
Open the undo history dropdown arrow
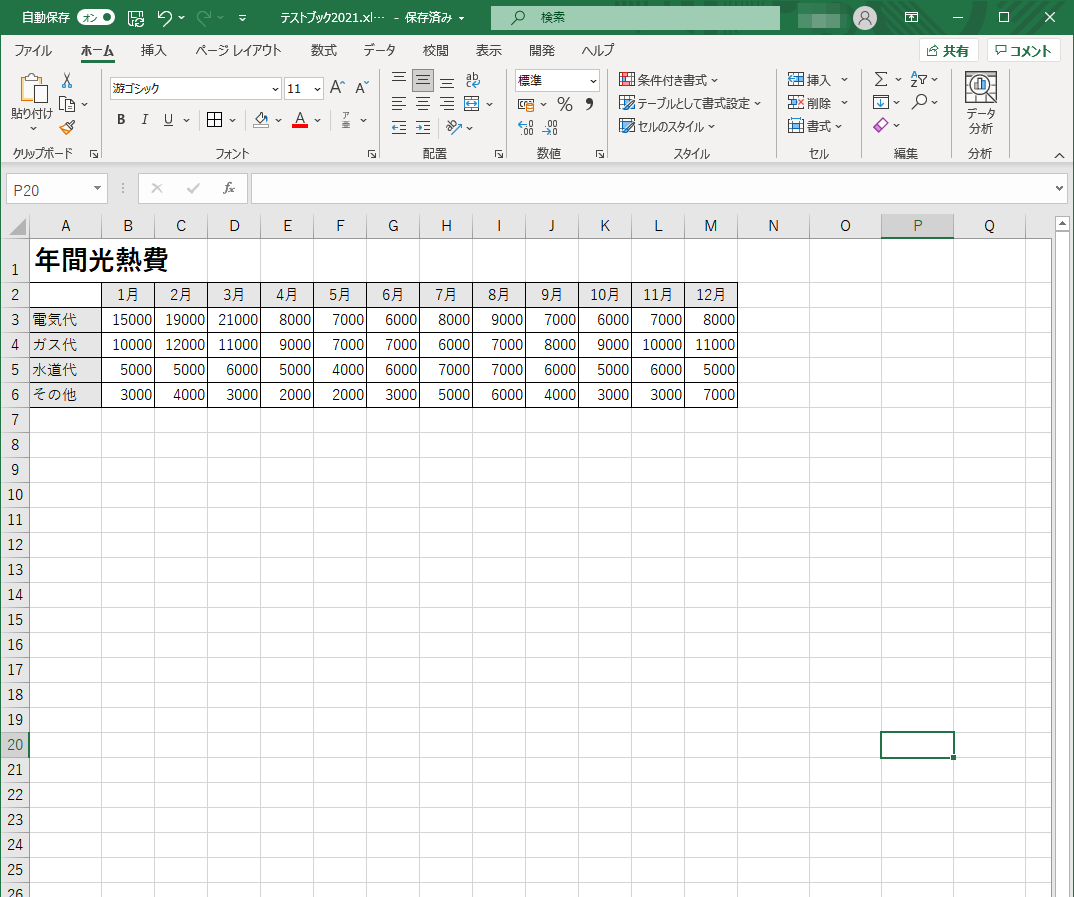182,18
